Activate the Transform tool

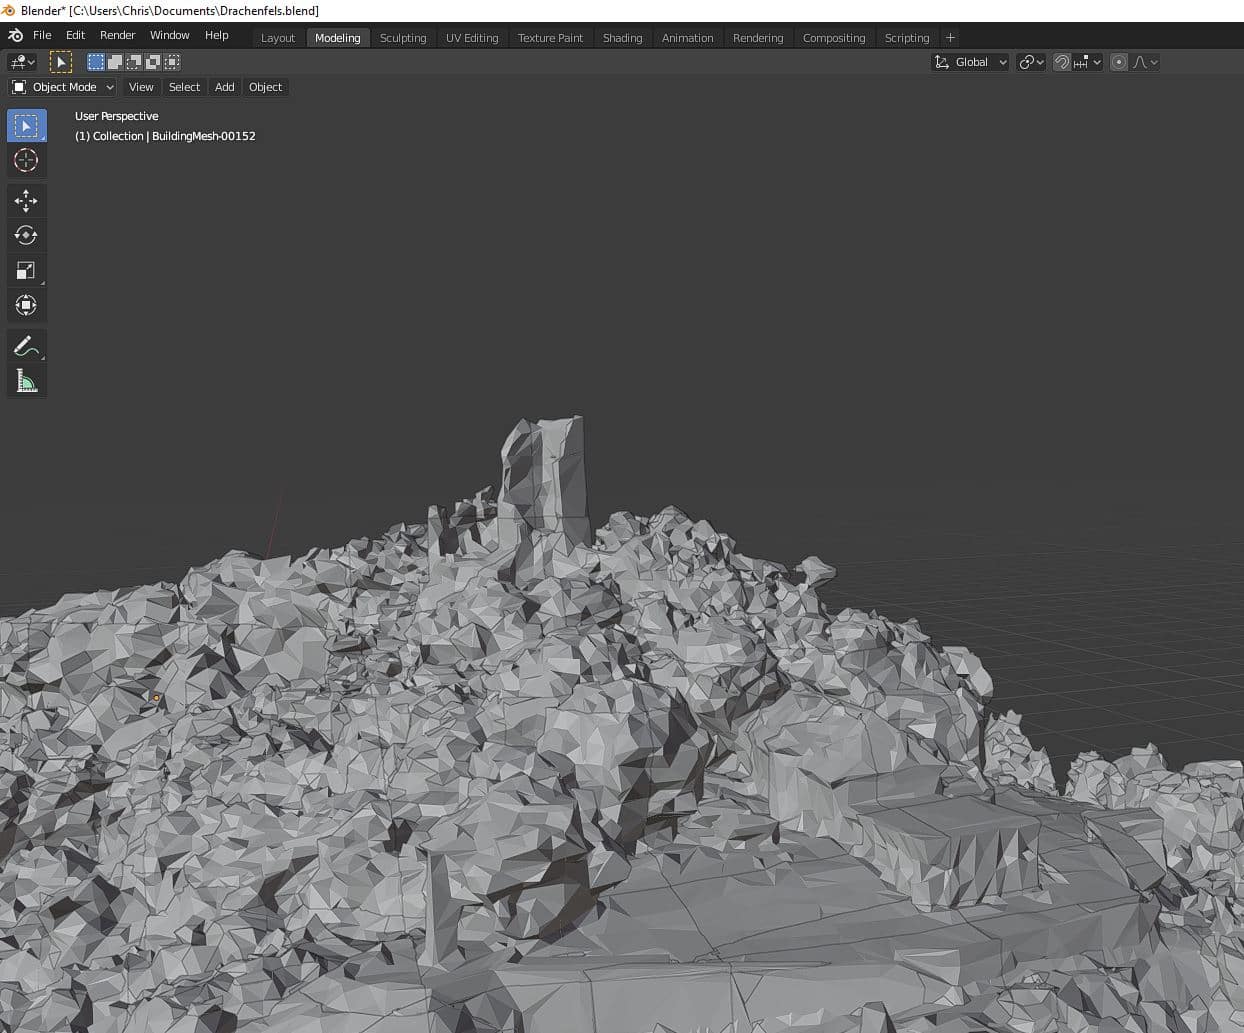(26, 306)
